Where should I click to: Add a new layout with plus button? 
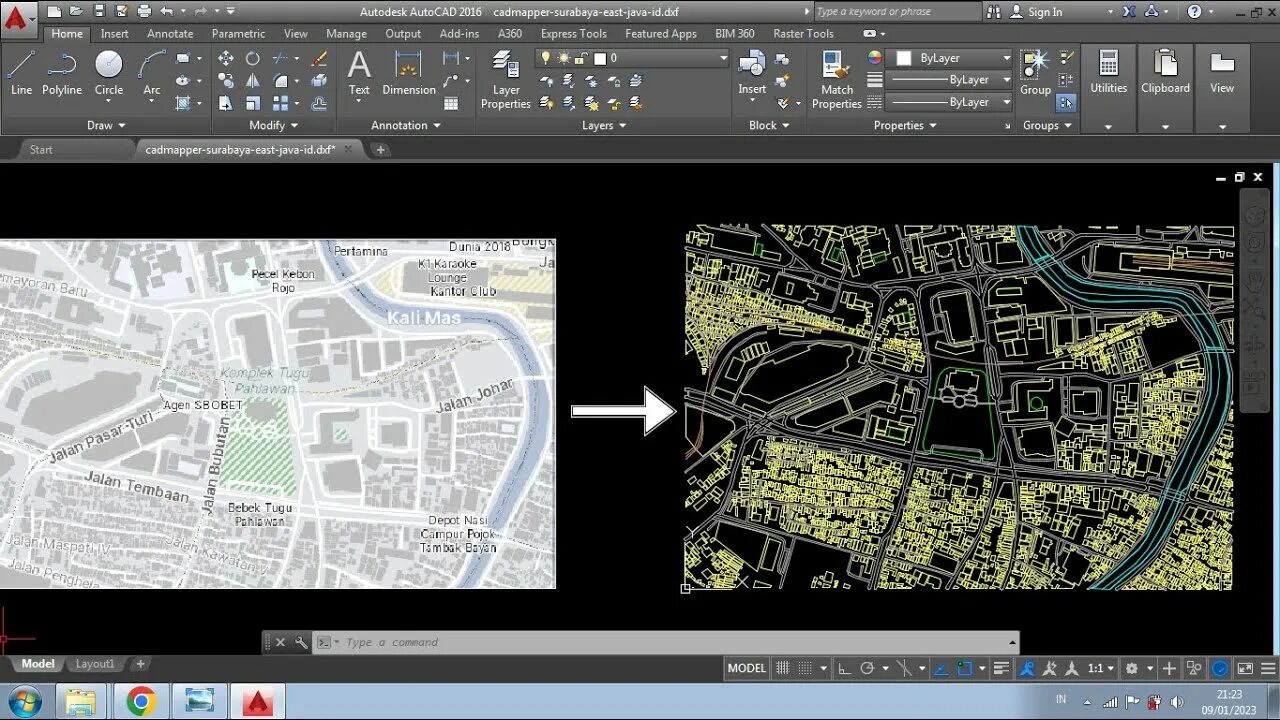coord(141,663)
